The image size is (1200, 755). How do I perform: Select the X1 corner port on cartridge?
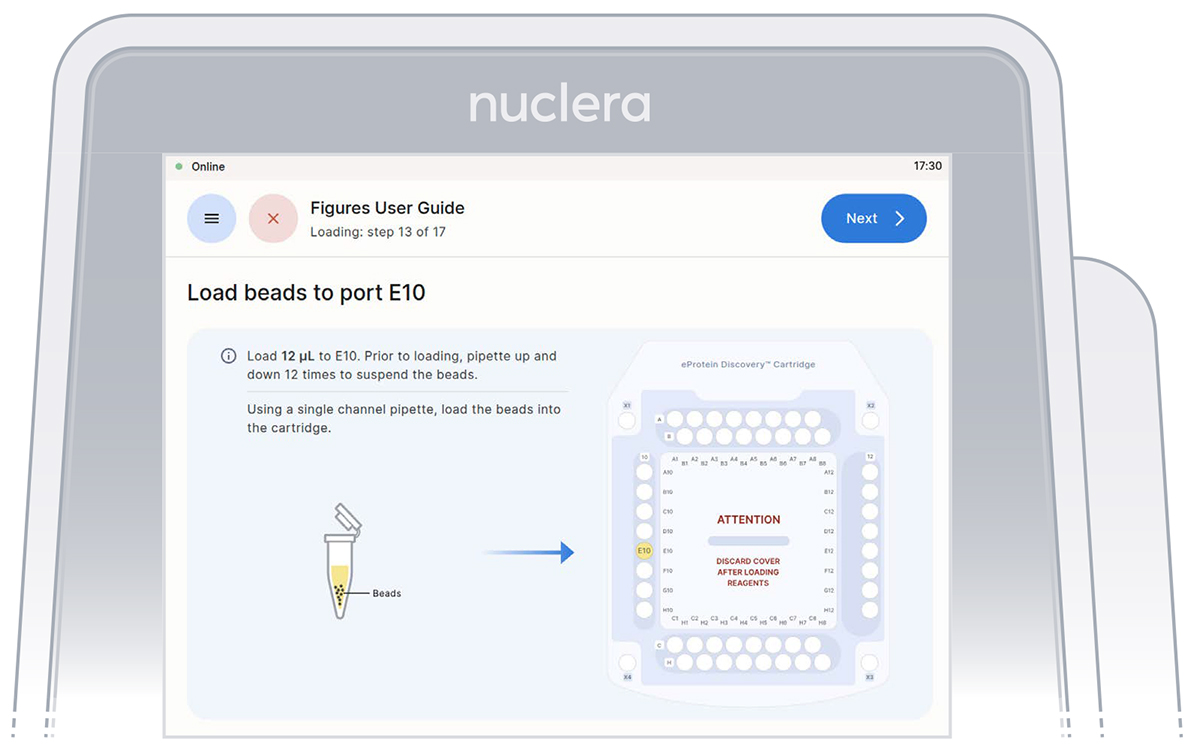click(627, 421)
